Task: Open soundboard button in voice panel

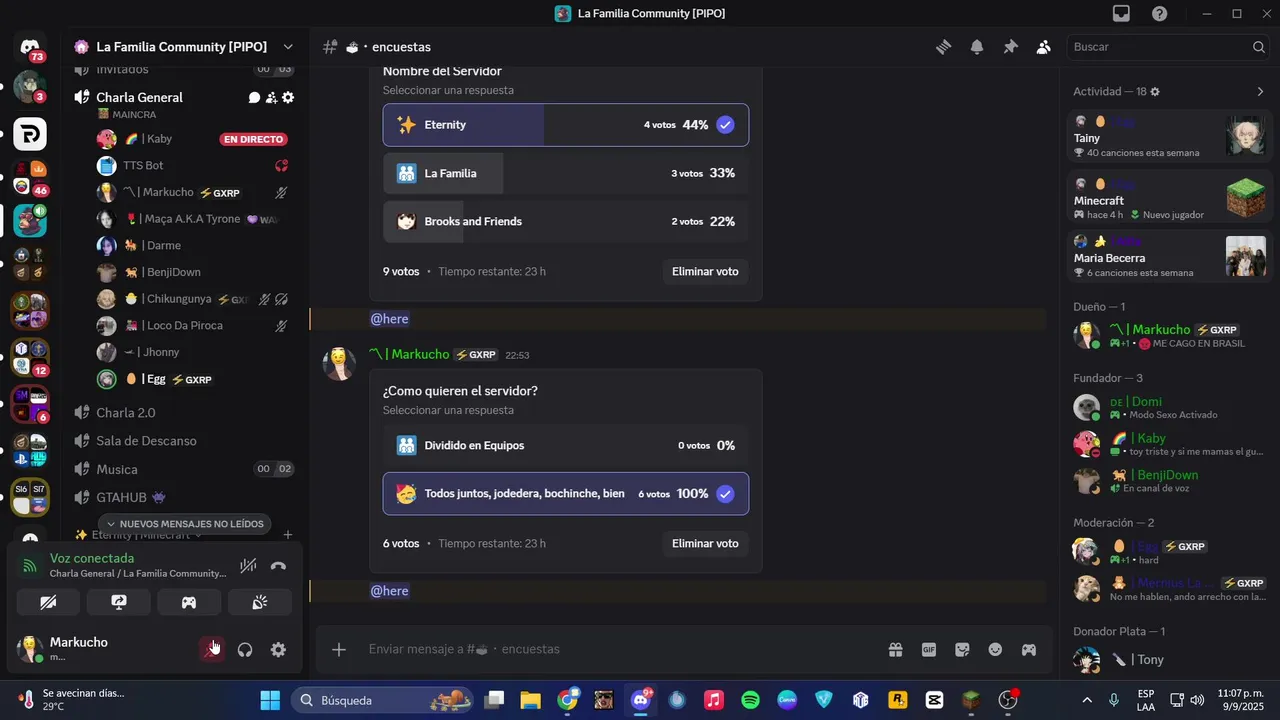Action: [259, 602]
